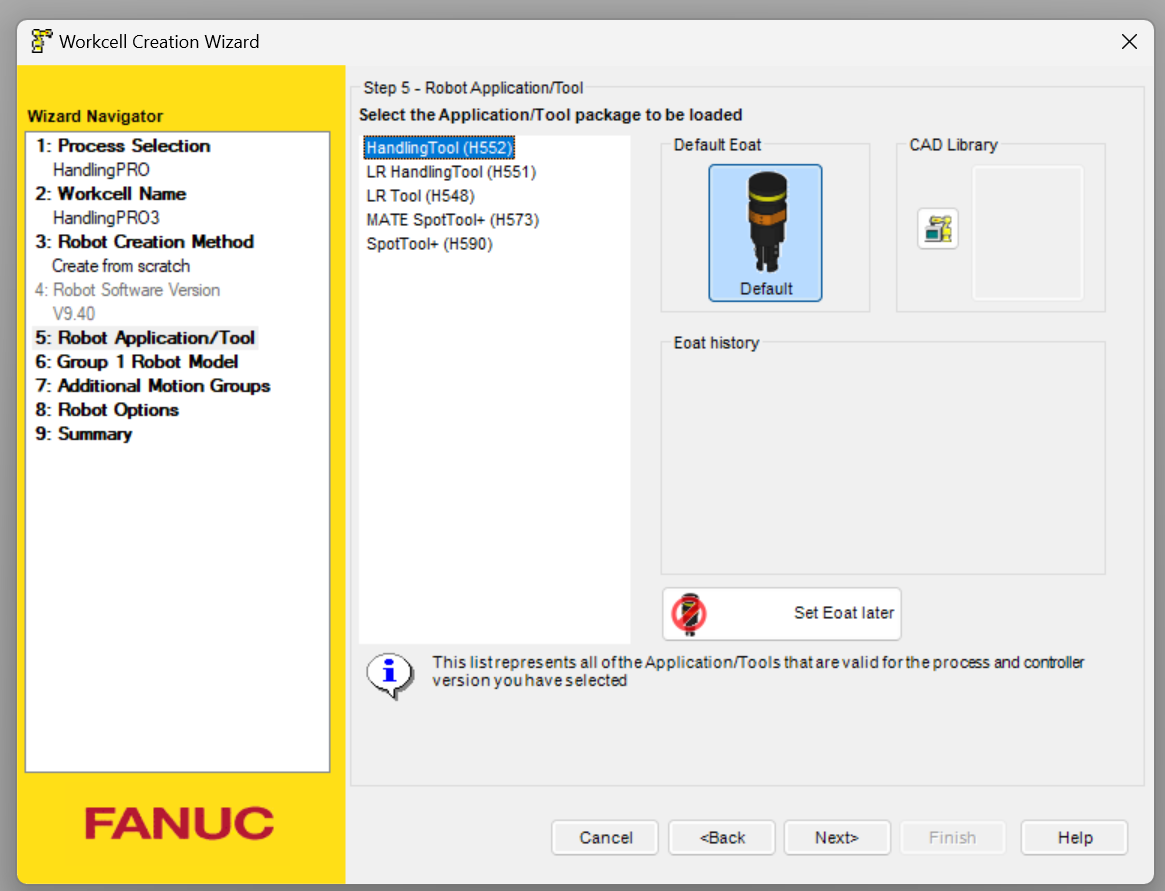Navigate to step 8: Robot Options
The image size is (1165, 891).
coord(107,410)
